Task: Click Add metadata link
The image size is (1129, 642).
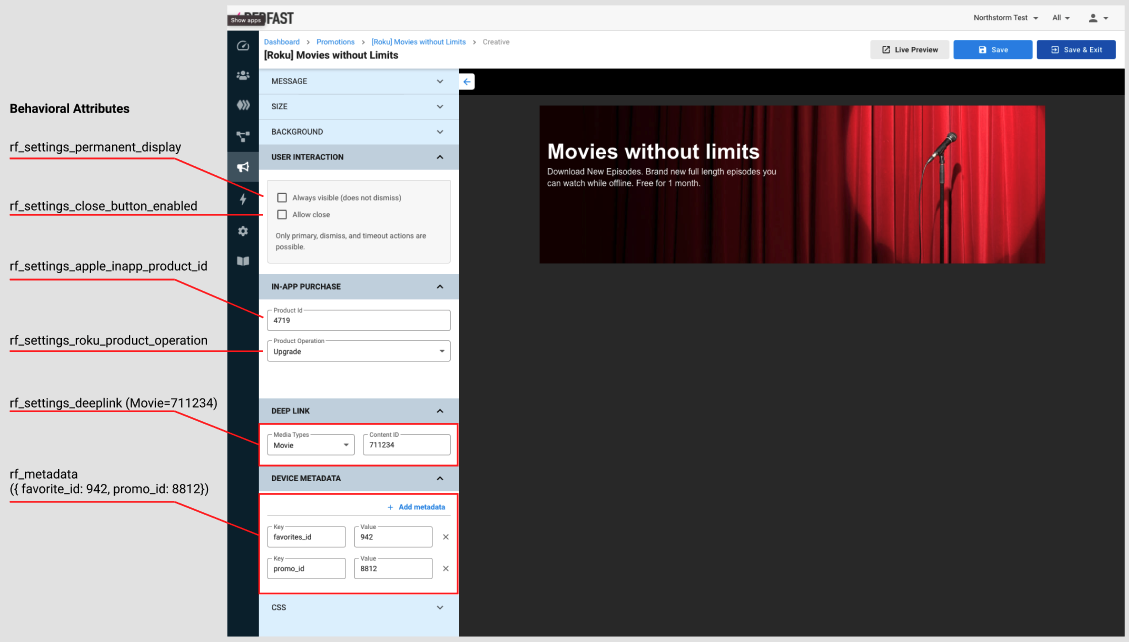Action: tap(416, 507)
